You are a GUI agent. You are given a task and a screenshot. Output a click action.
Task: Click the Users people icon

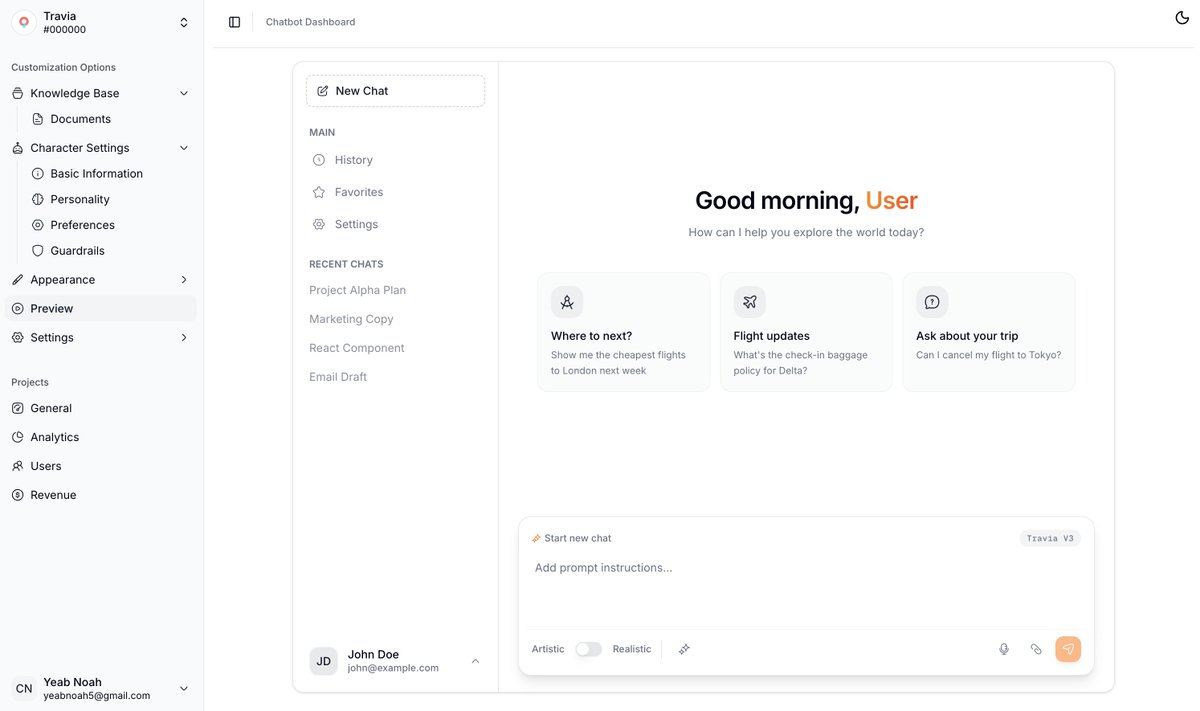pyautogui.click(x=18, y=466)
